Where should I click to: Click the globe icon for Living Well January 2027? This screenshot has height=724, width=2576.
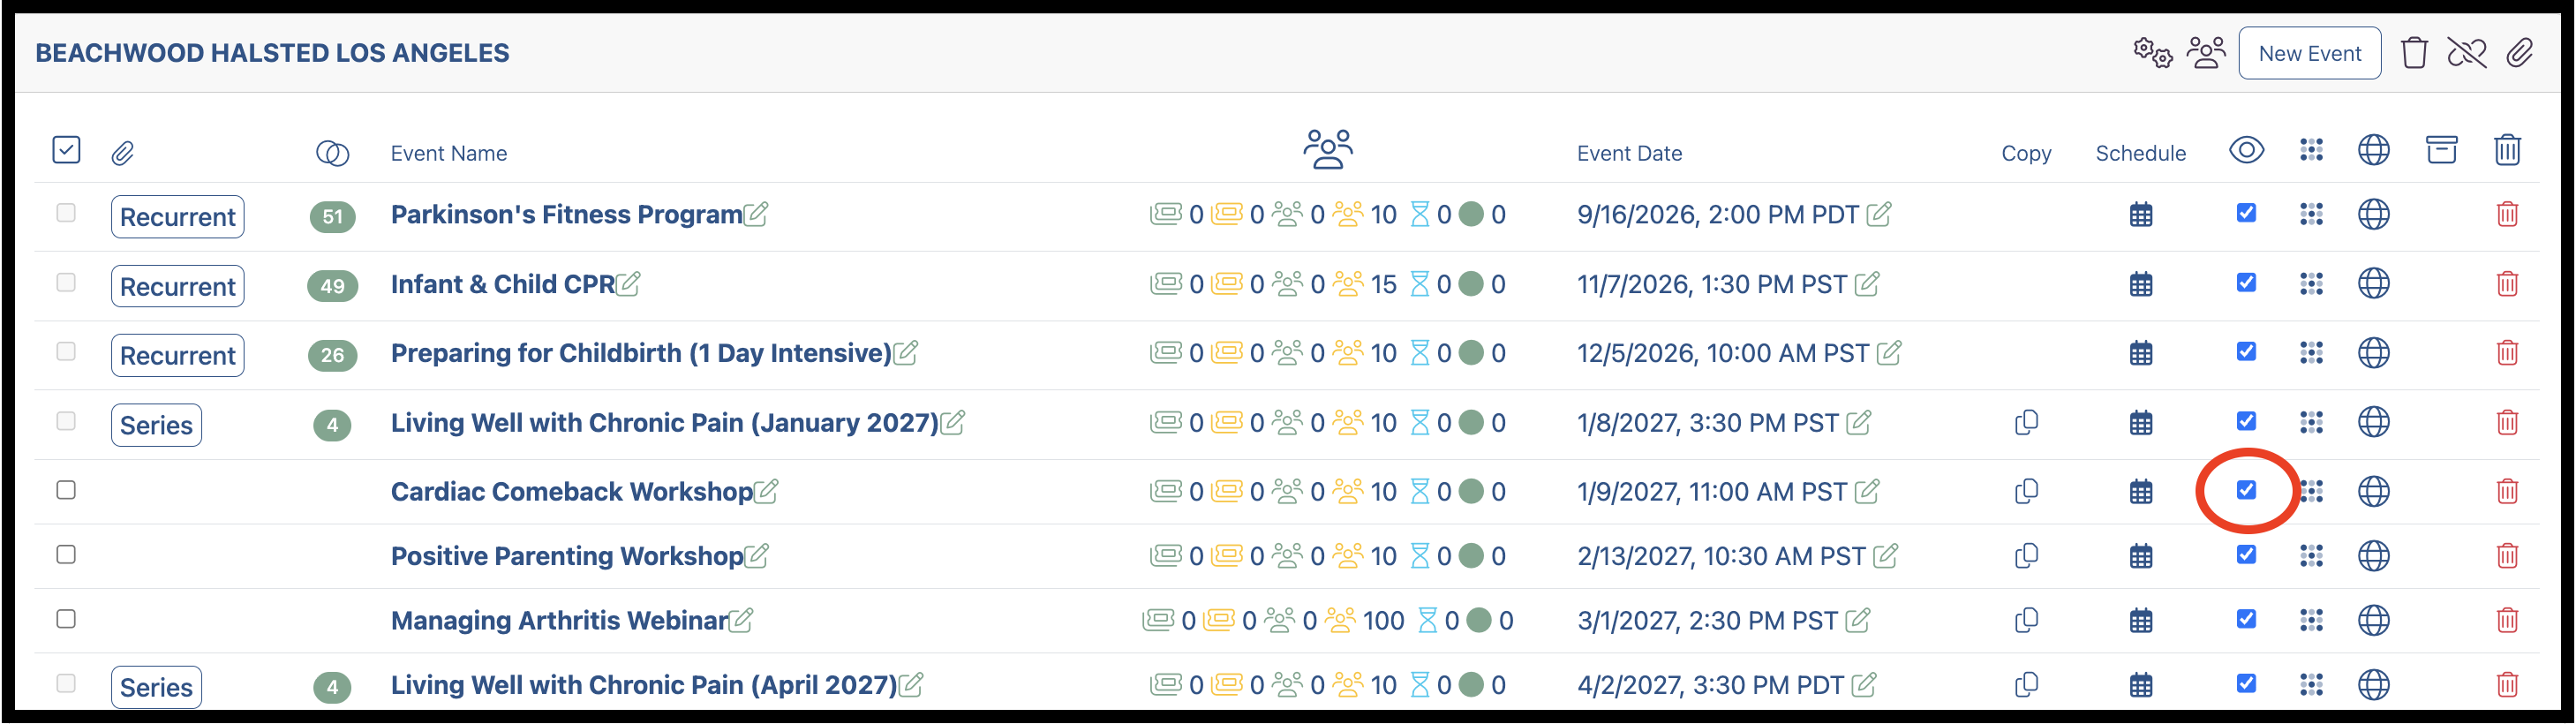[2374, 422]
